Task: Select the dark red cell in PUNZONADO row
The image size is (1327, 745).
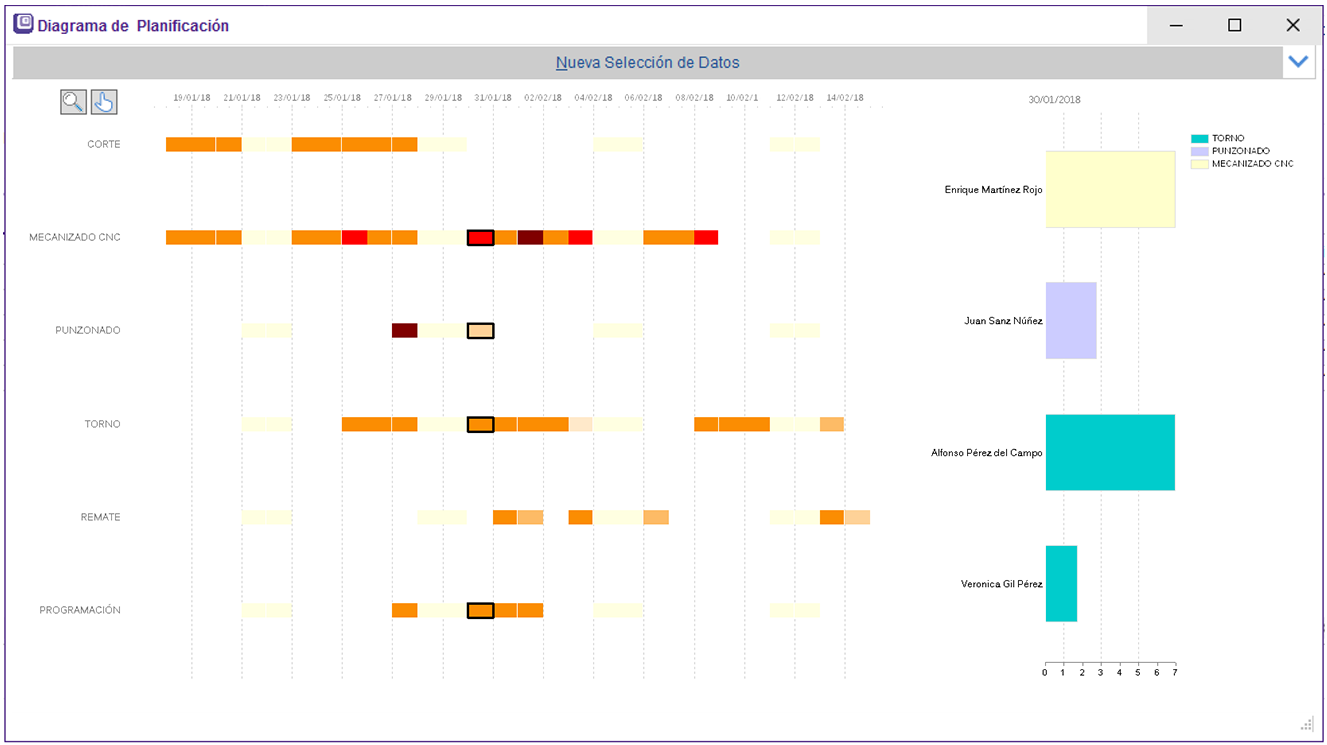Action: tap(404, 330)
